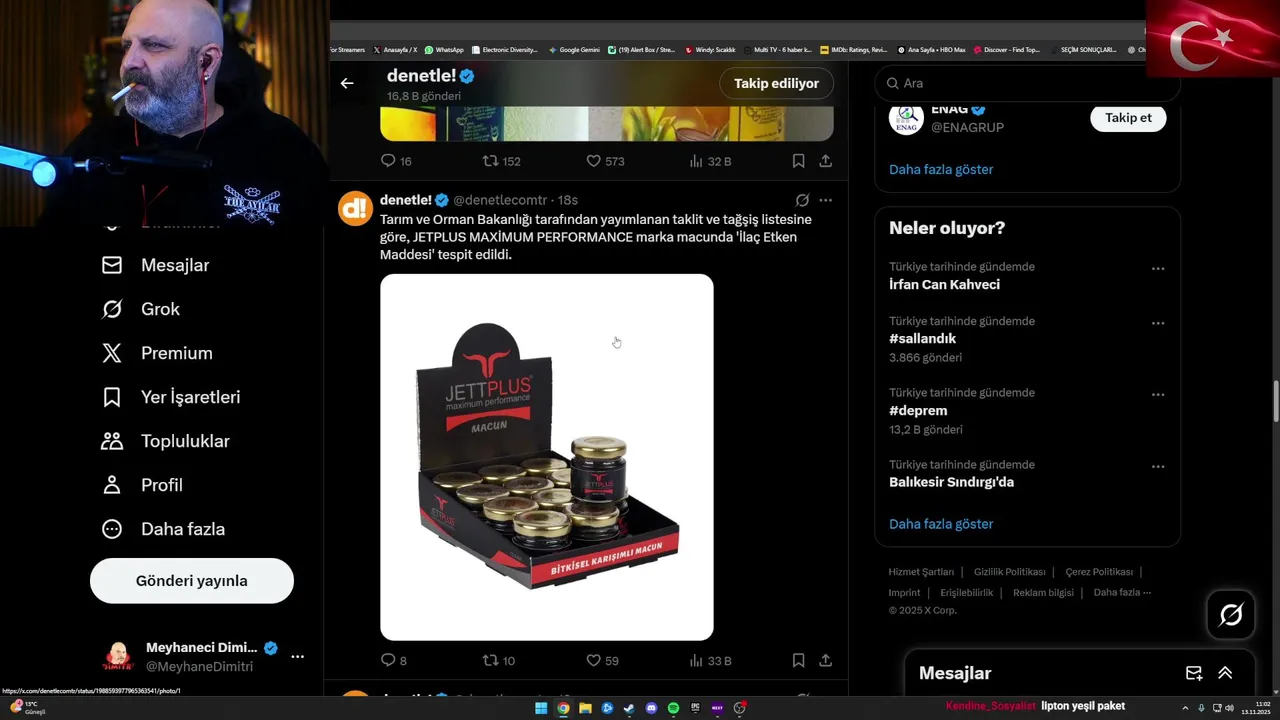Open the Hizmet Şartları footer link
The width and height of the screenshot is (1280, 720).
tap(921, 572)
